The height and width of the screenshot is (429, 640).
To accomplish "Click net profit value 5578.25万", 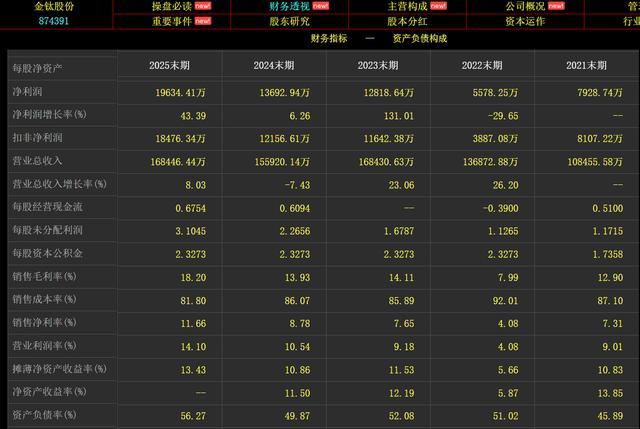I will click(x=496, y=93).
